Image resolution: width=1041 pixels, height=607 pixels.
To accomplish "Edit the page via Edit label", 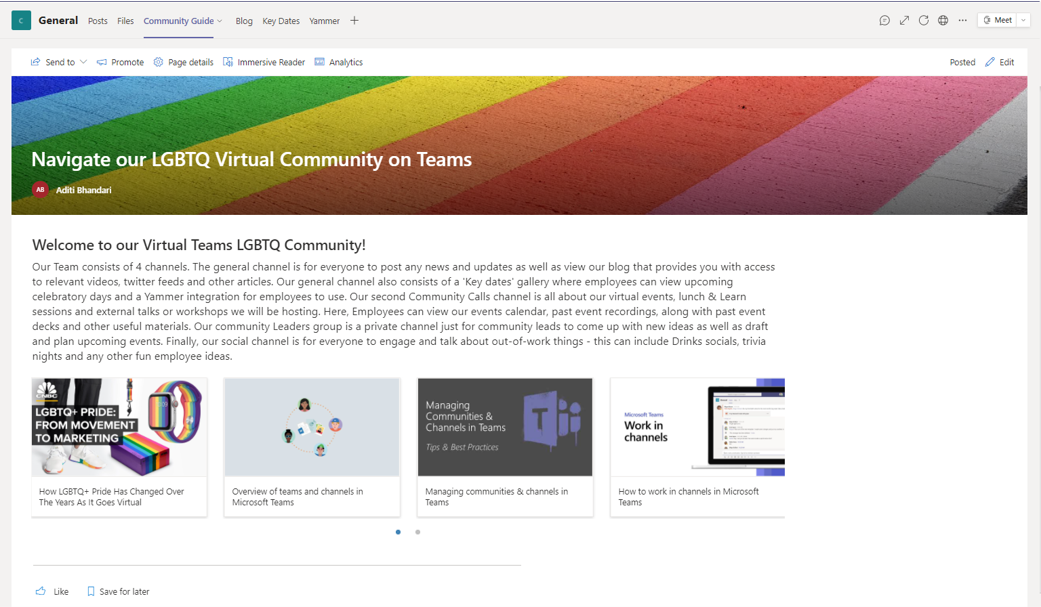I will (1006, 62).
